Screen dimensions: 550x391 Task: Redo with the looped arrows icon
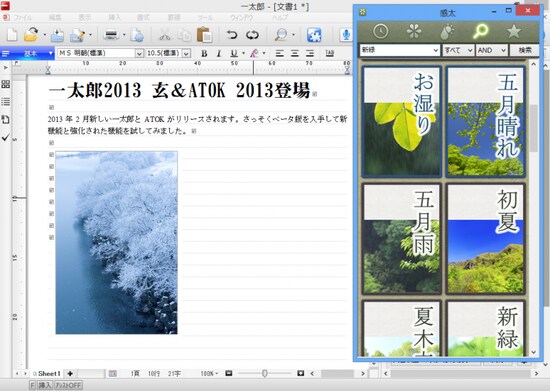(x=252, y=35)
